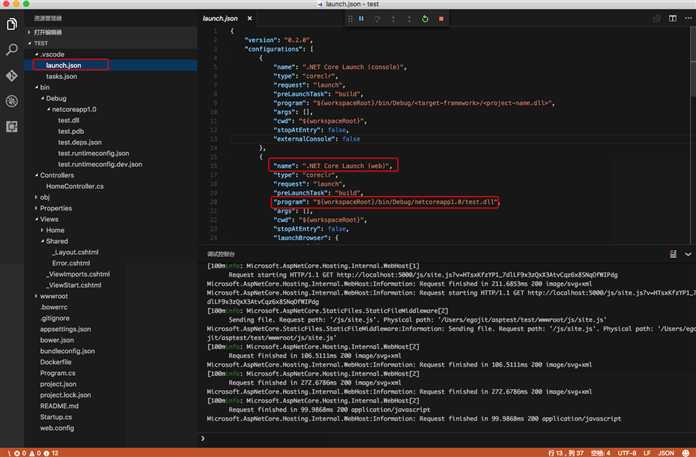
Task: Open the Debug view in activity bar
Action: pos(11,101)
